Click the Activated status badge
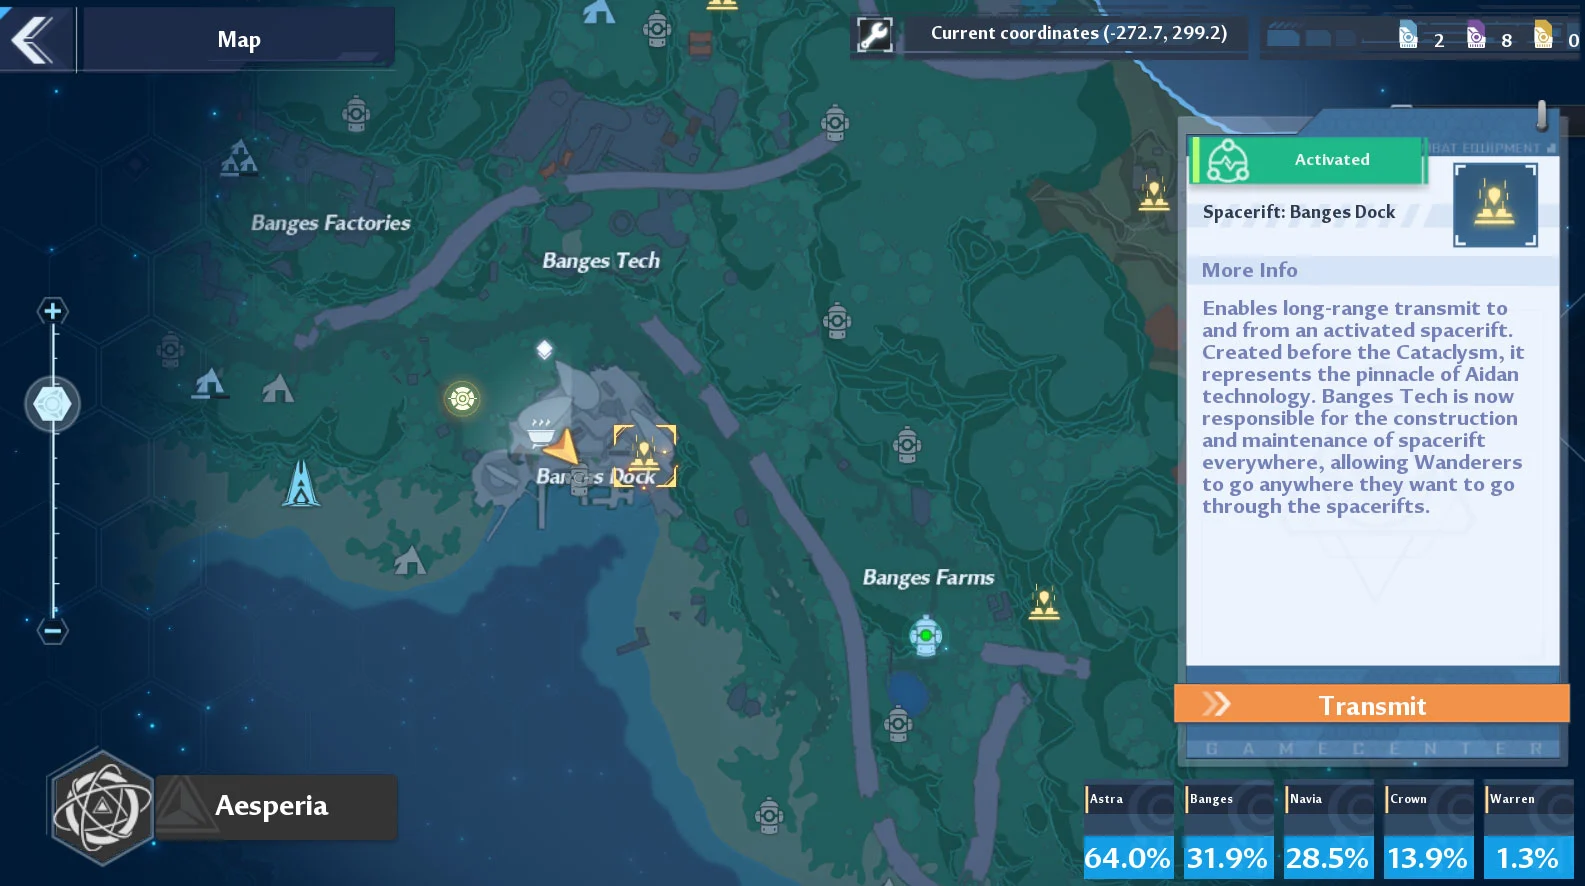The height and width of the screenshot is (886, 1585). click(1307, 160)
